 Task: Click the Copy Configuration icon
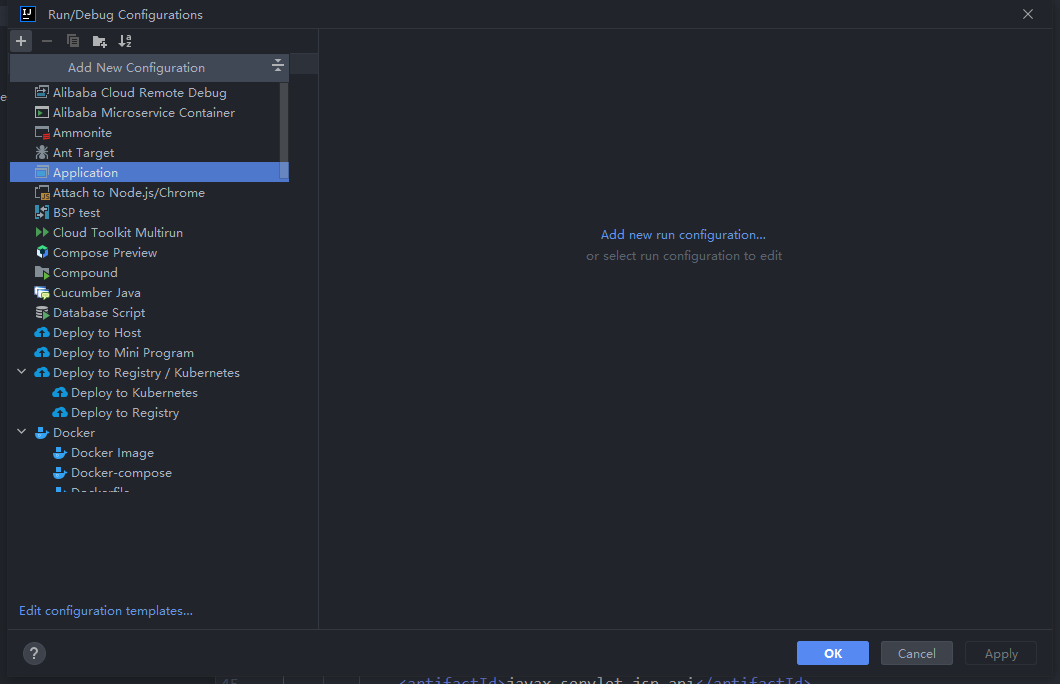coord(73,41)
